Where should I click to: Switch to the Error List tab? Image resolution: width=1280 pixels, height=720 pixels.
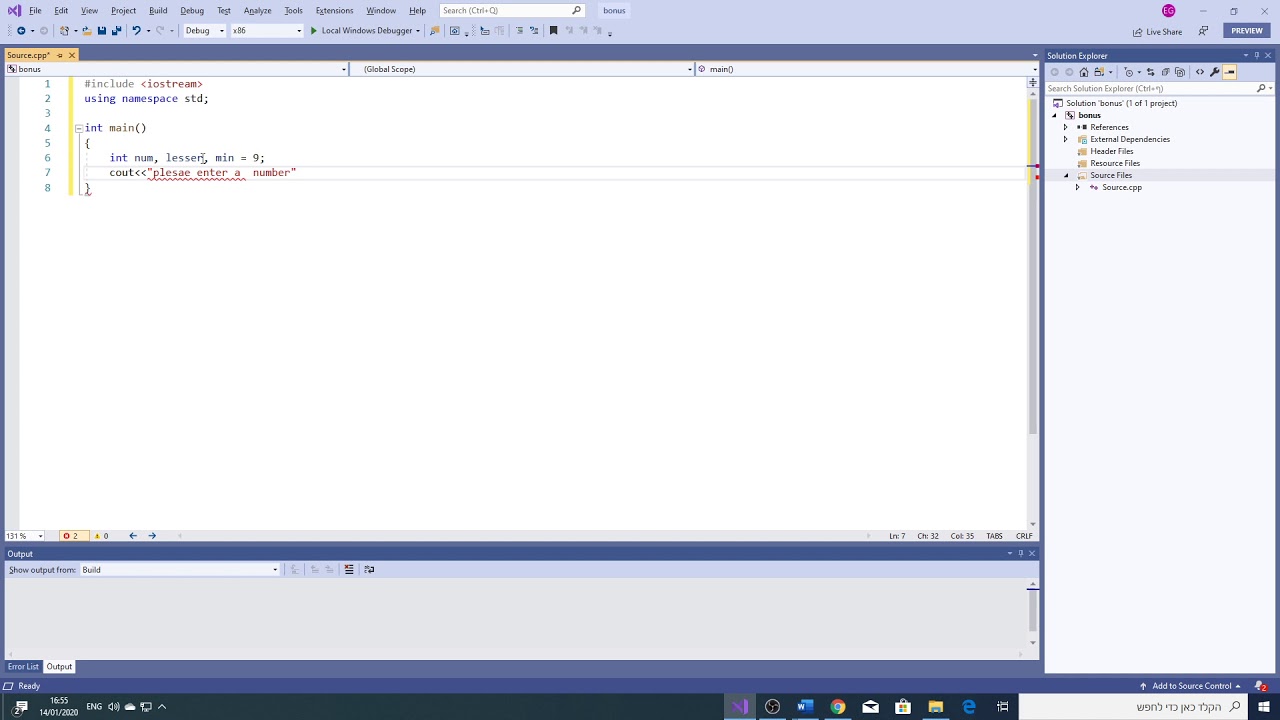tap(23, 666)
